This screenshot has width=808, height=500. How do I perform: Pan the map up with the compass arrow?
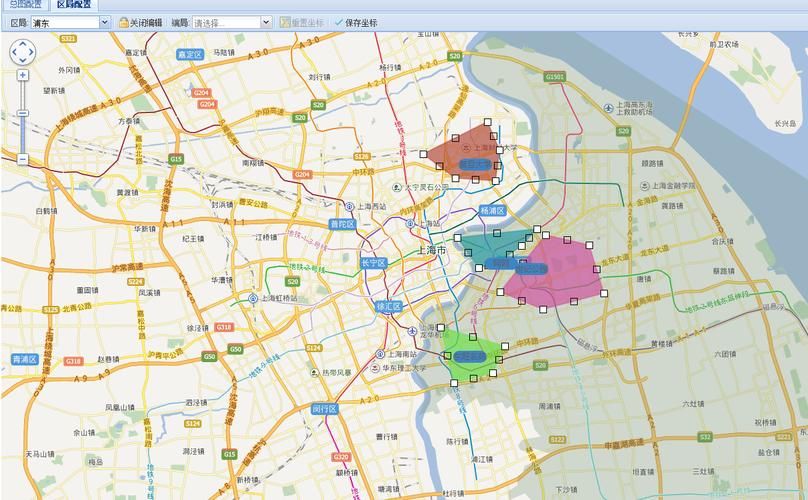coord(22,41)
